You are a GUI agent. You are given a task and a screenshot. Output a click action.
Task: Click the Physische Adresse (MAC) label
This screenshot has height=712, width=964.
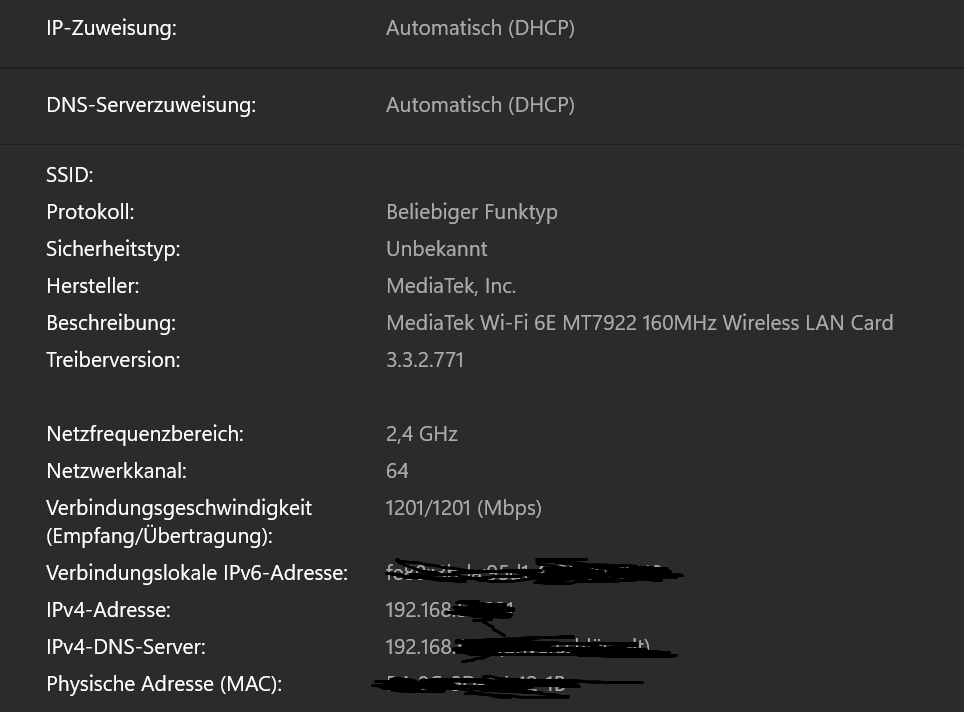pyautogui.click(x=164, y=684)
